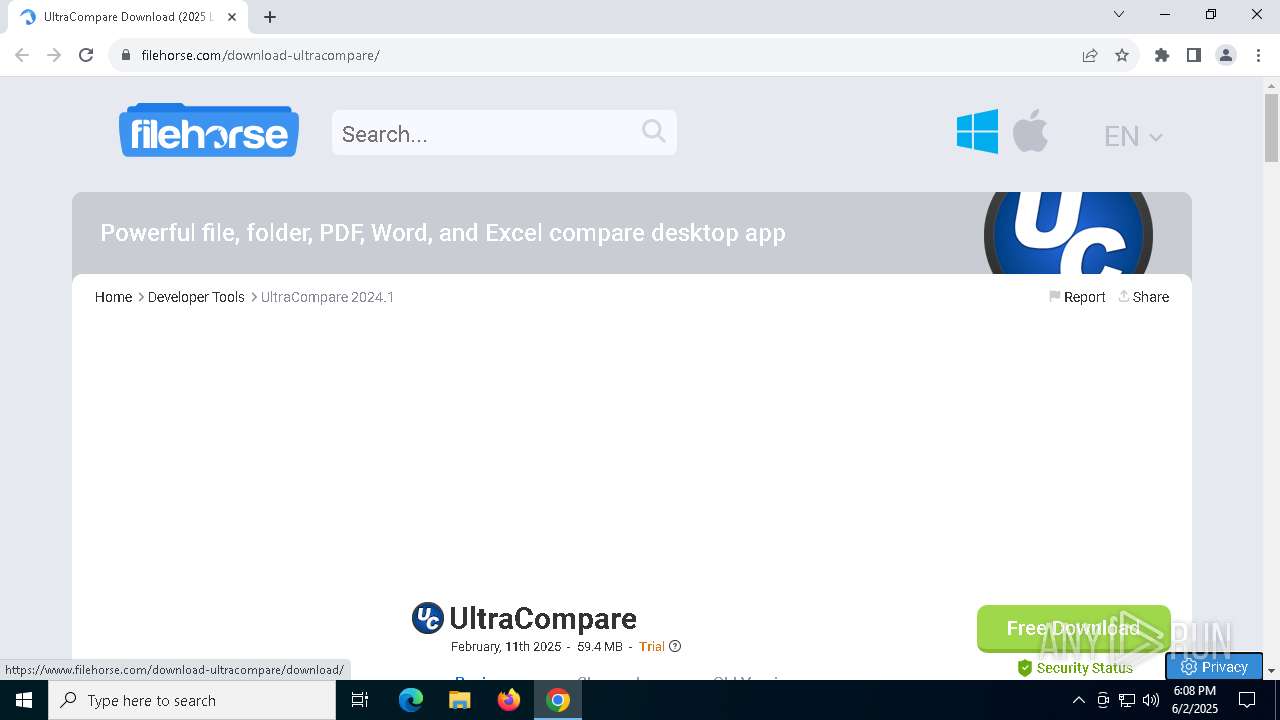Open the Privacy settings button
Screen dimensions: 1280x720
(x=1214, y=667)
